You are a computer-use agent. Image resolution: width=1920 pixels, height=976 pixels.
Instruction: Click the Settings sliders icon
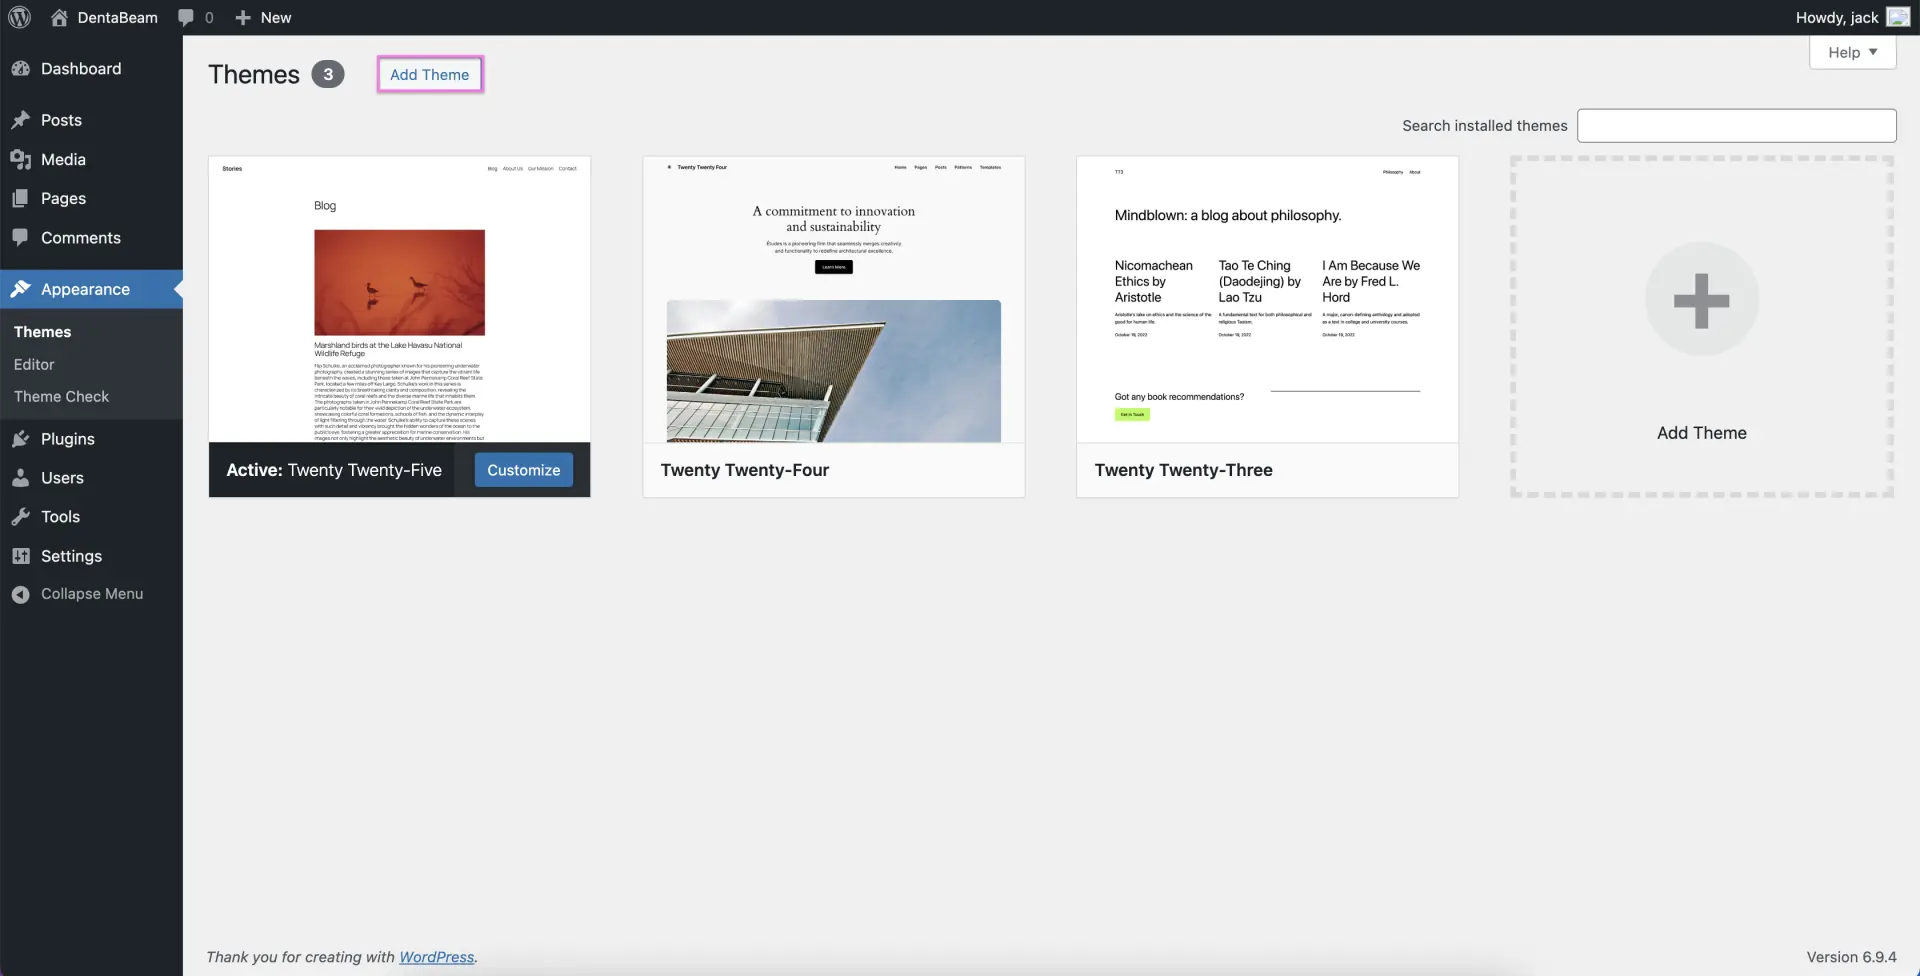21,556
